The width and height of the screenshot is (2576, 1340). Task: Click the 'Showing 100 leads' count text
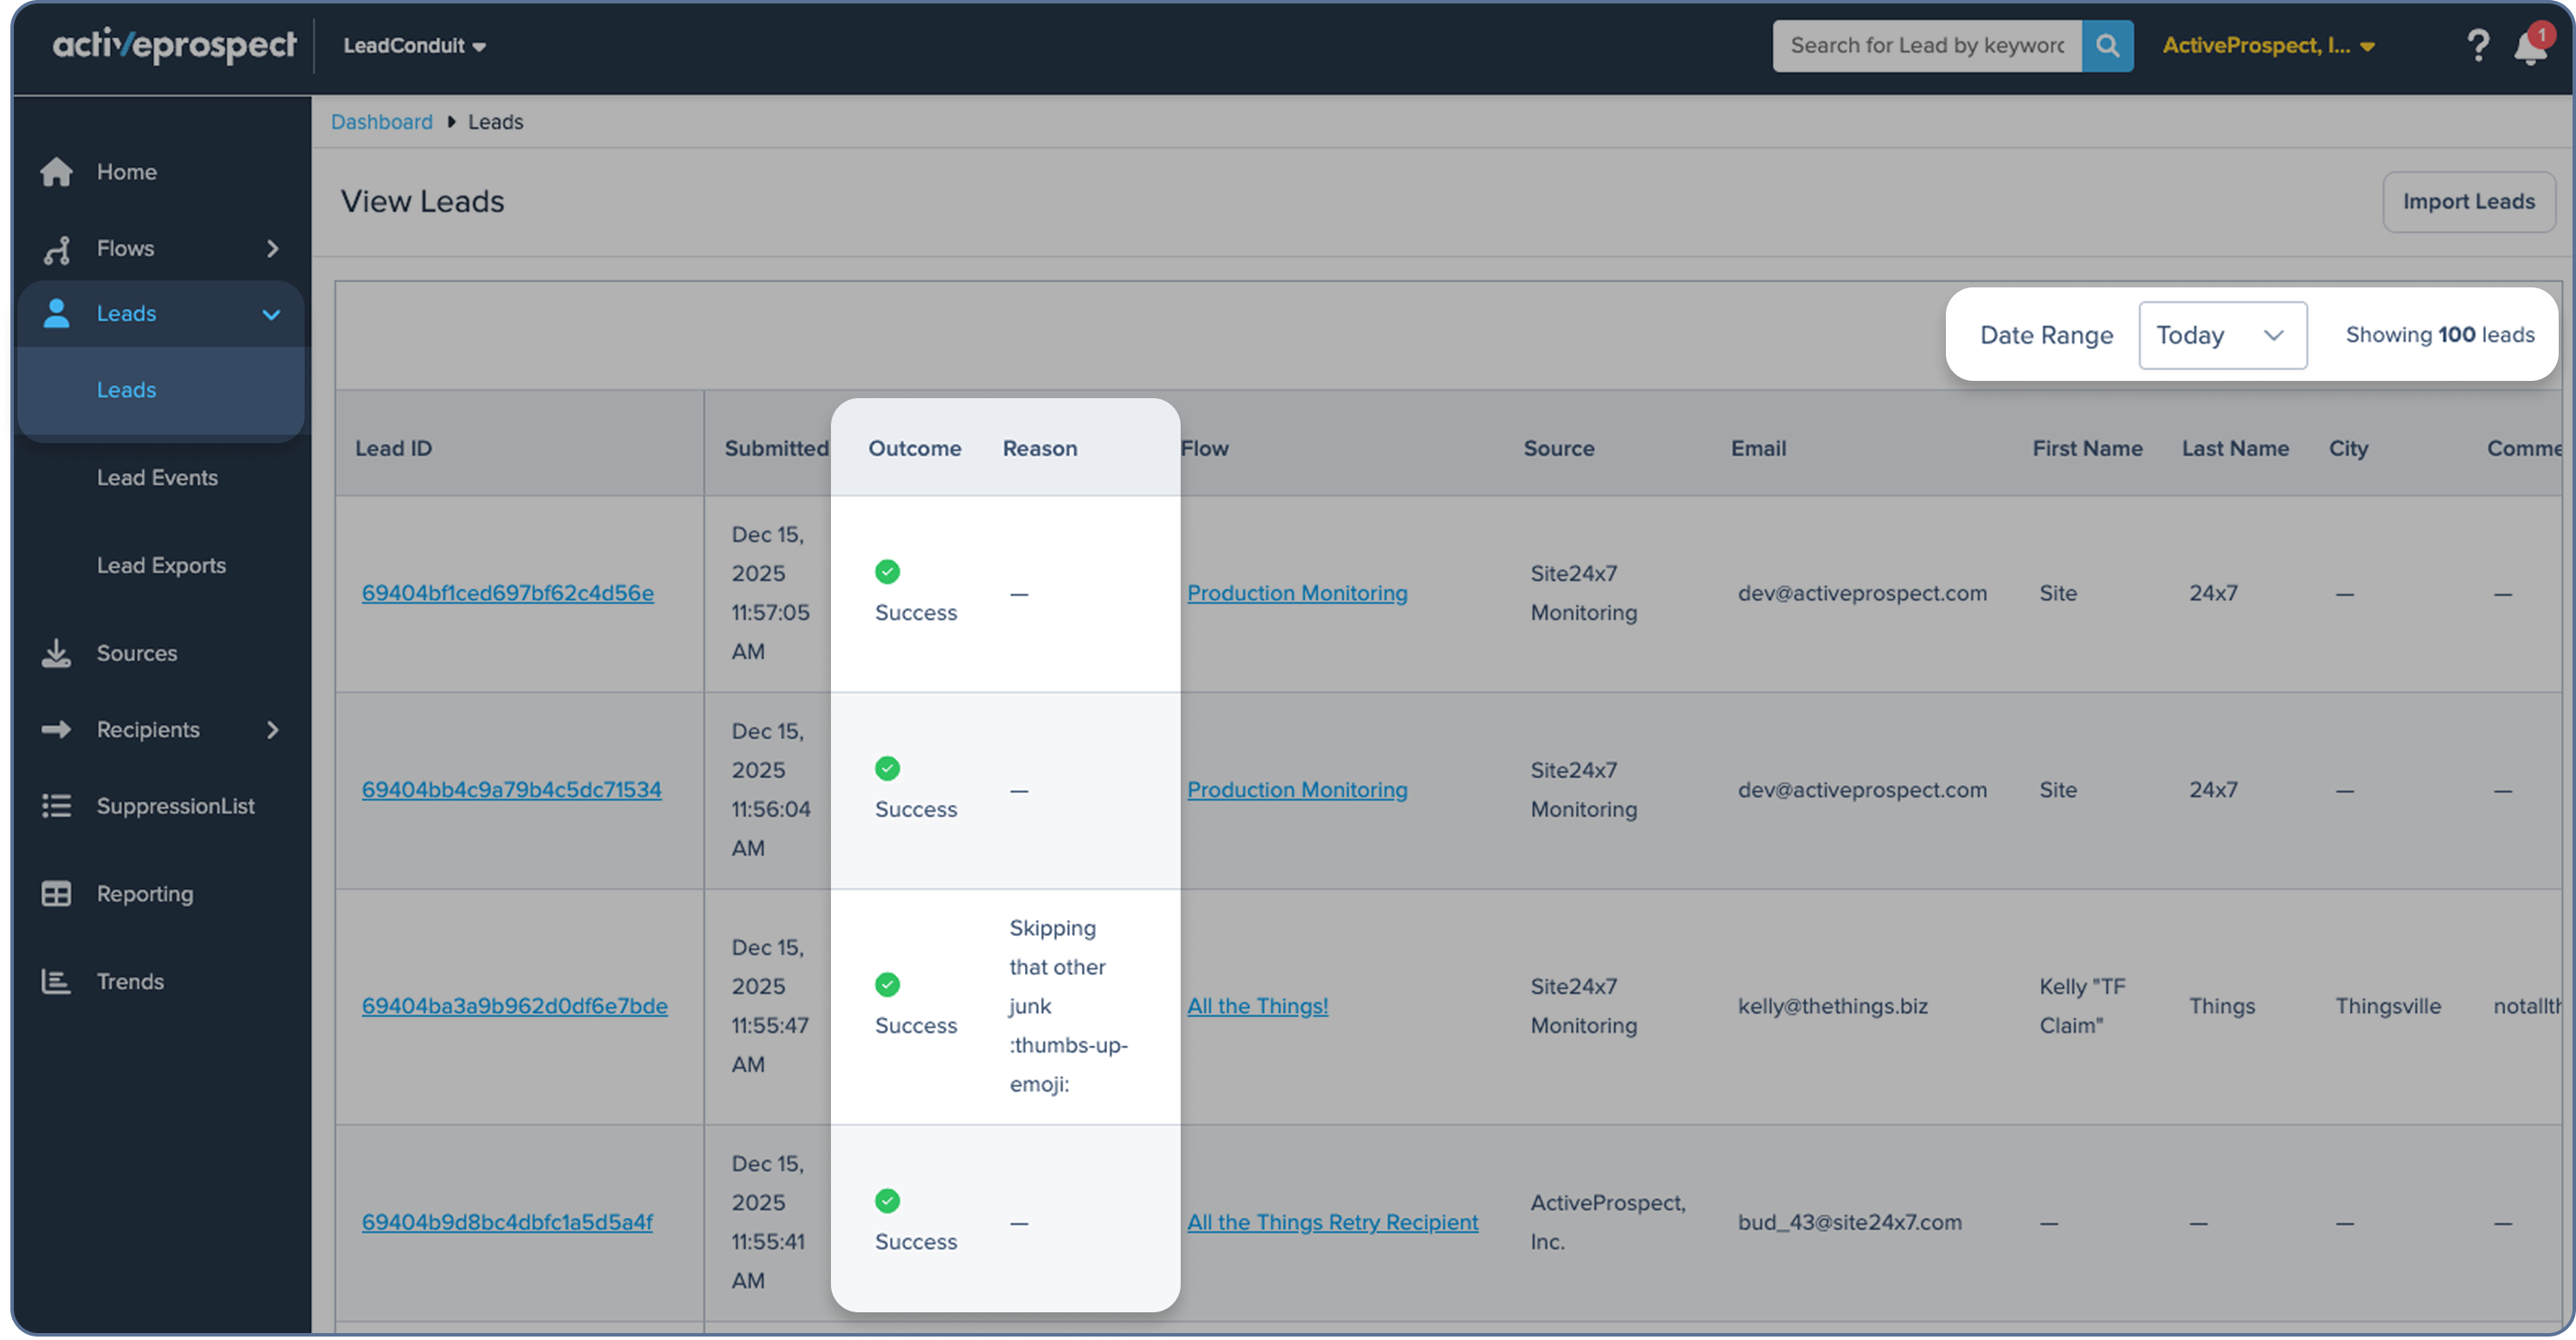[2440, 335]
